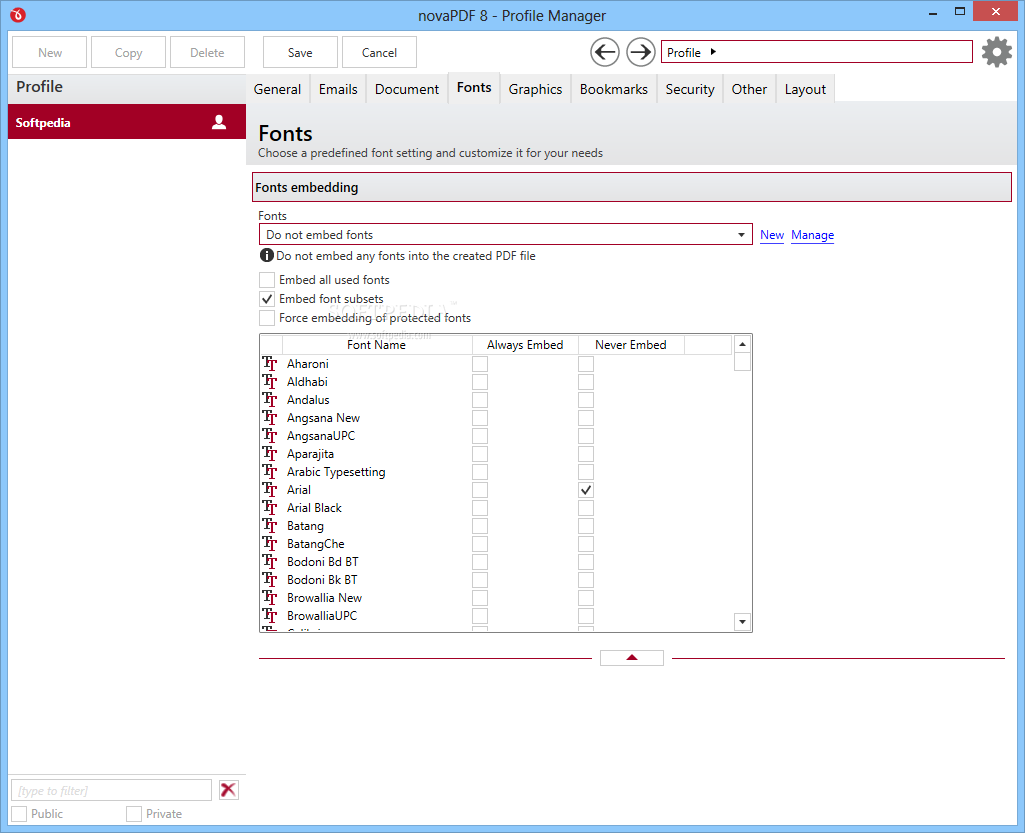Image resolution: width=1025 pixels, height=833 pixels.
Task: Click the forward navigation arrow icon
Action: 641,52
